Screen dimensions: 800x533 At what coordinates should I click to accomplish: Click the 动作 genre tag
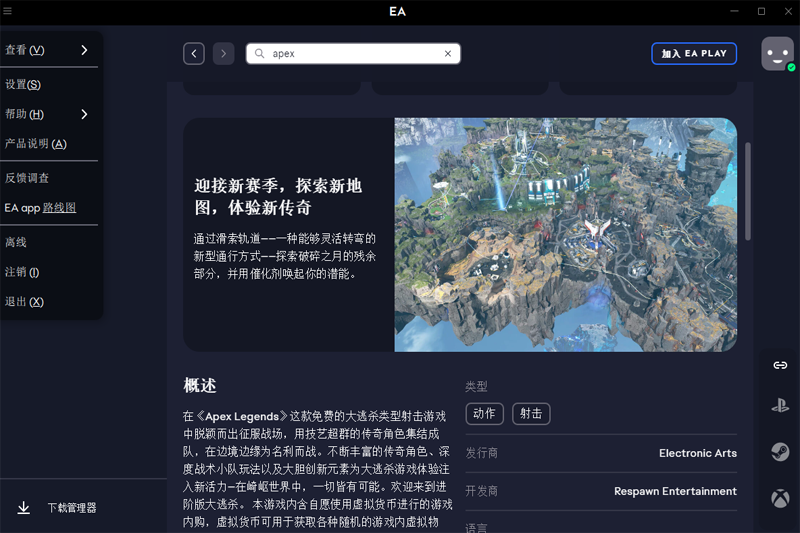[484, 413]
